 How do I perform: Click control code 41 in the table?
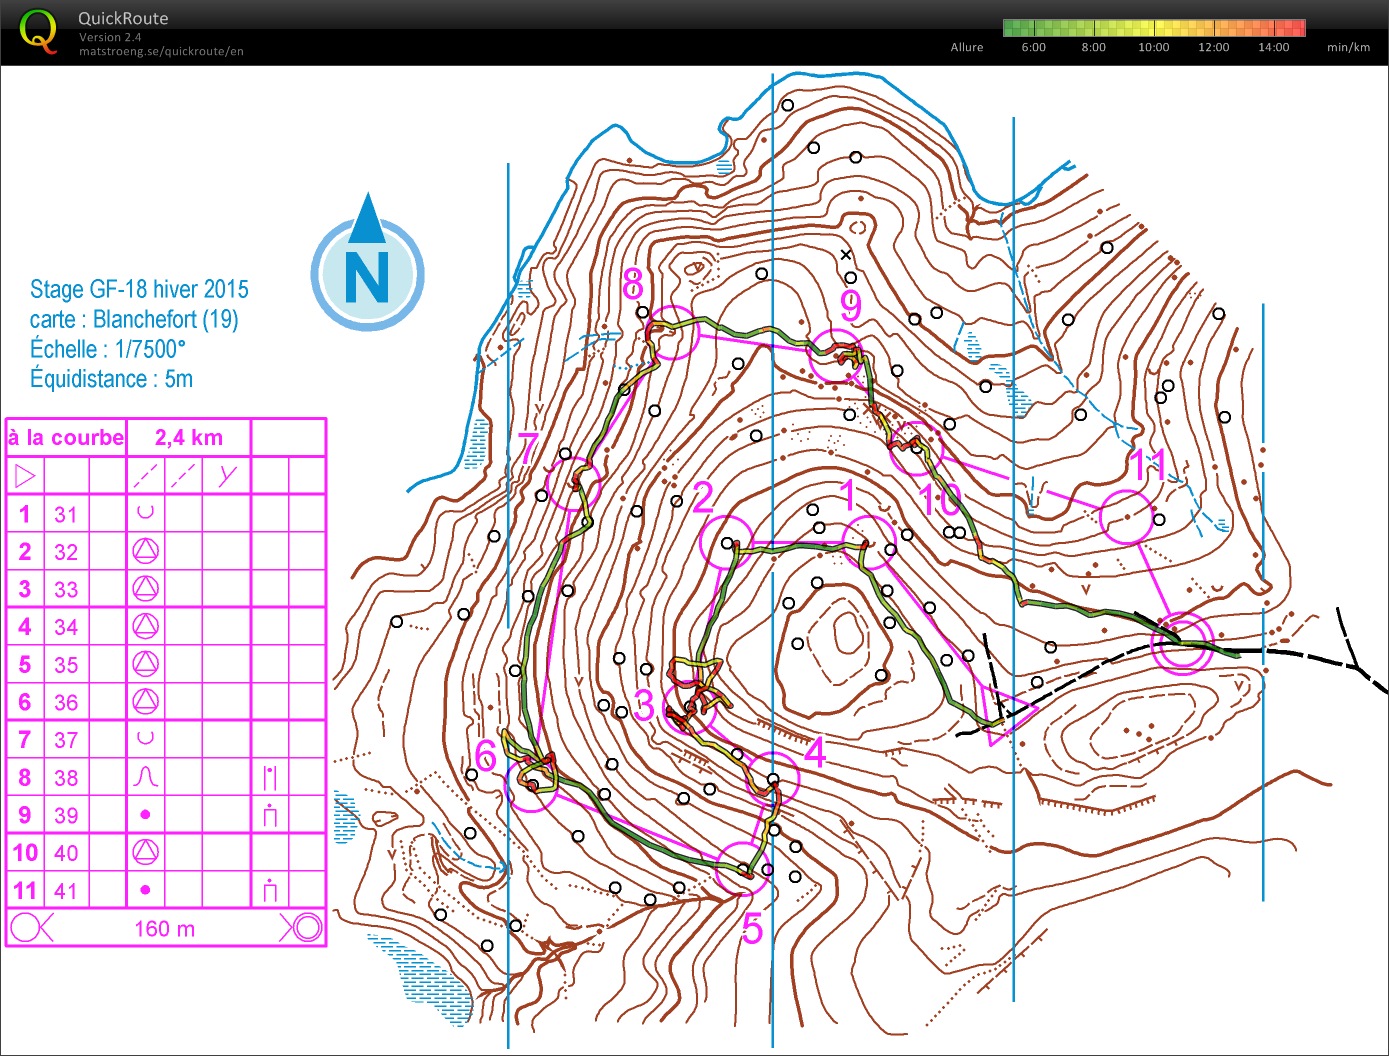pos(66,890)
